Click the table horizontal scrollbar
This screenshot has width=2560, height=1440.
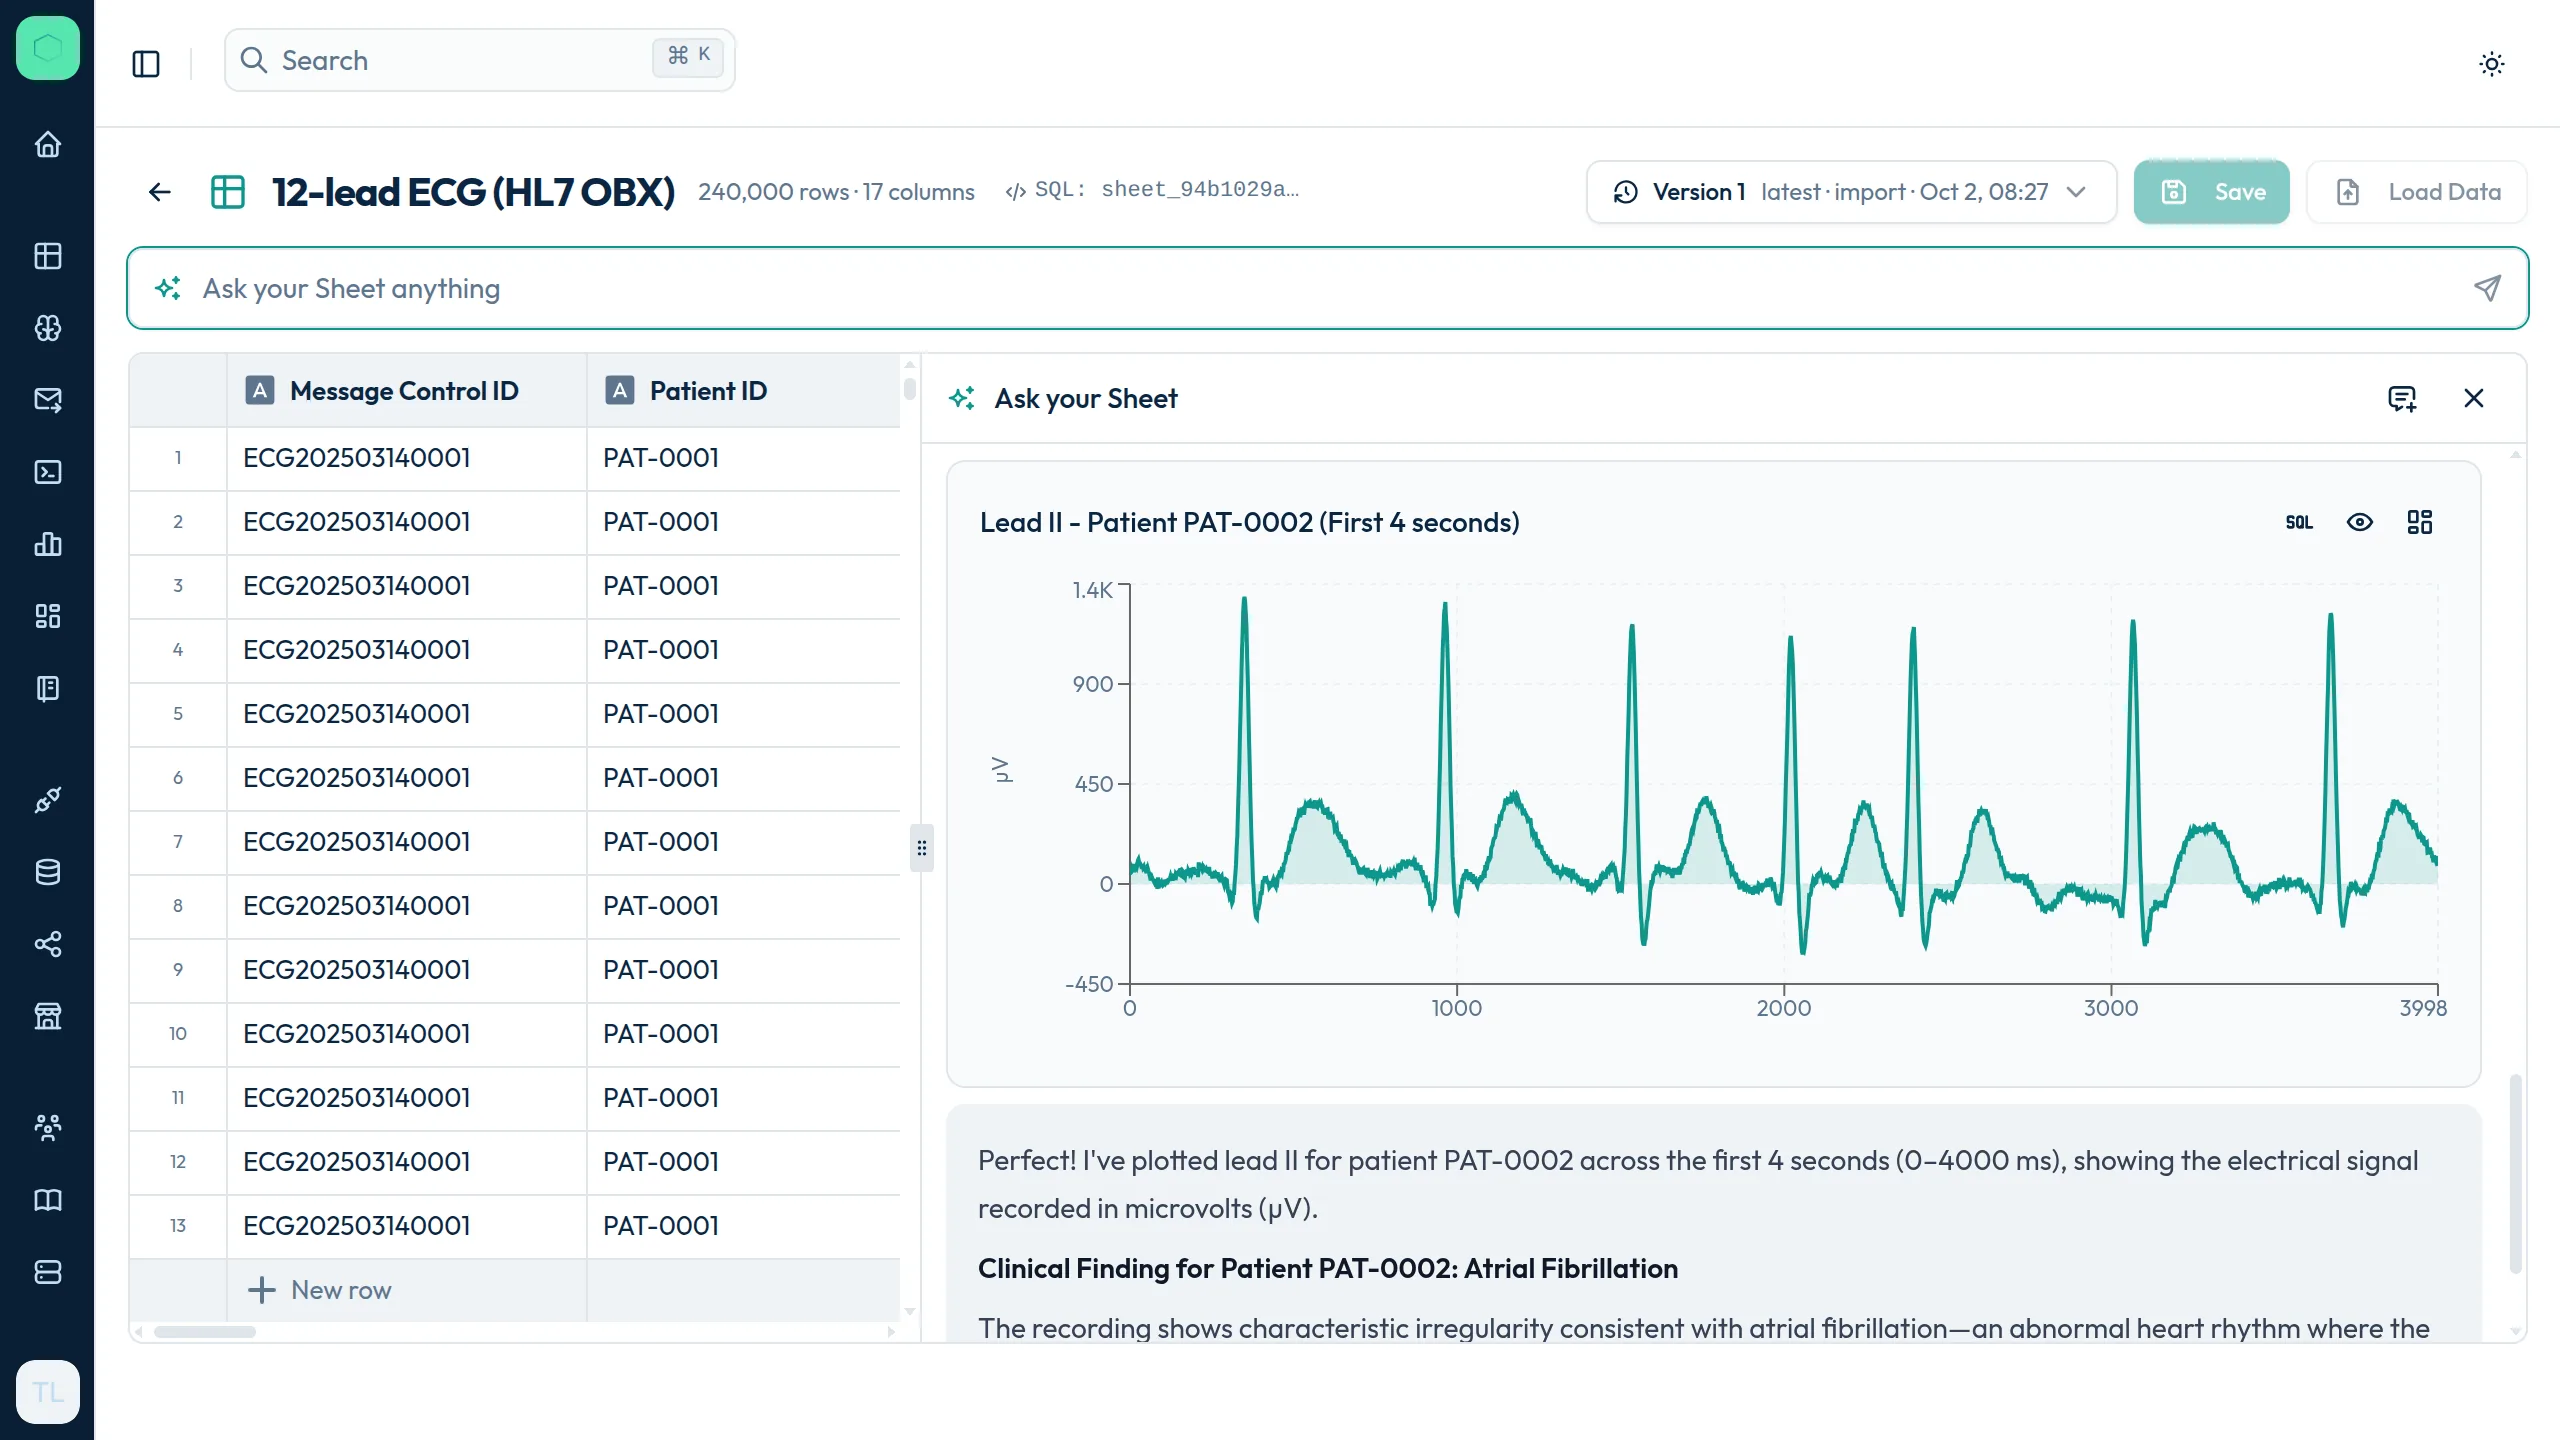point(205,1332)
